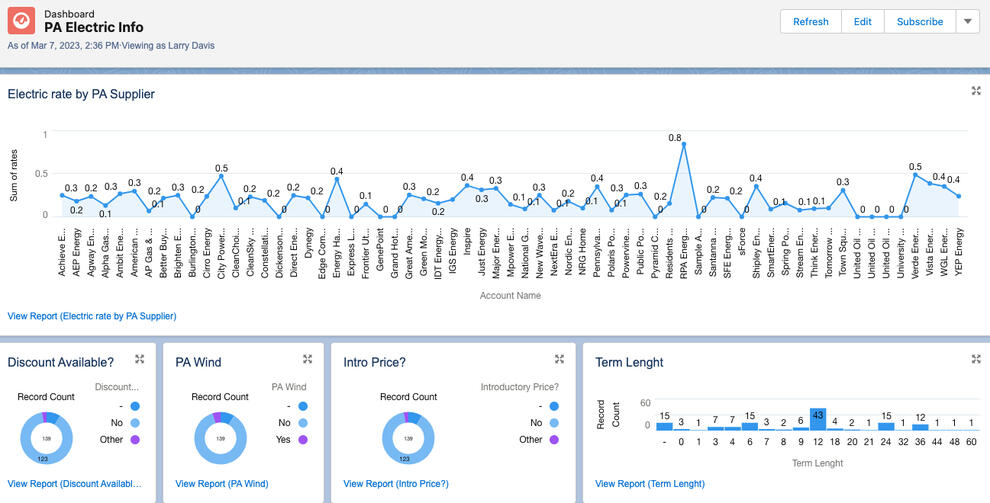This screenshot has height=503, width=990.
Task: Click the purple Yes swatch in PA Wind legend
Action: pyautogui.click(x=302, y=439)
